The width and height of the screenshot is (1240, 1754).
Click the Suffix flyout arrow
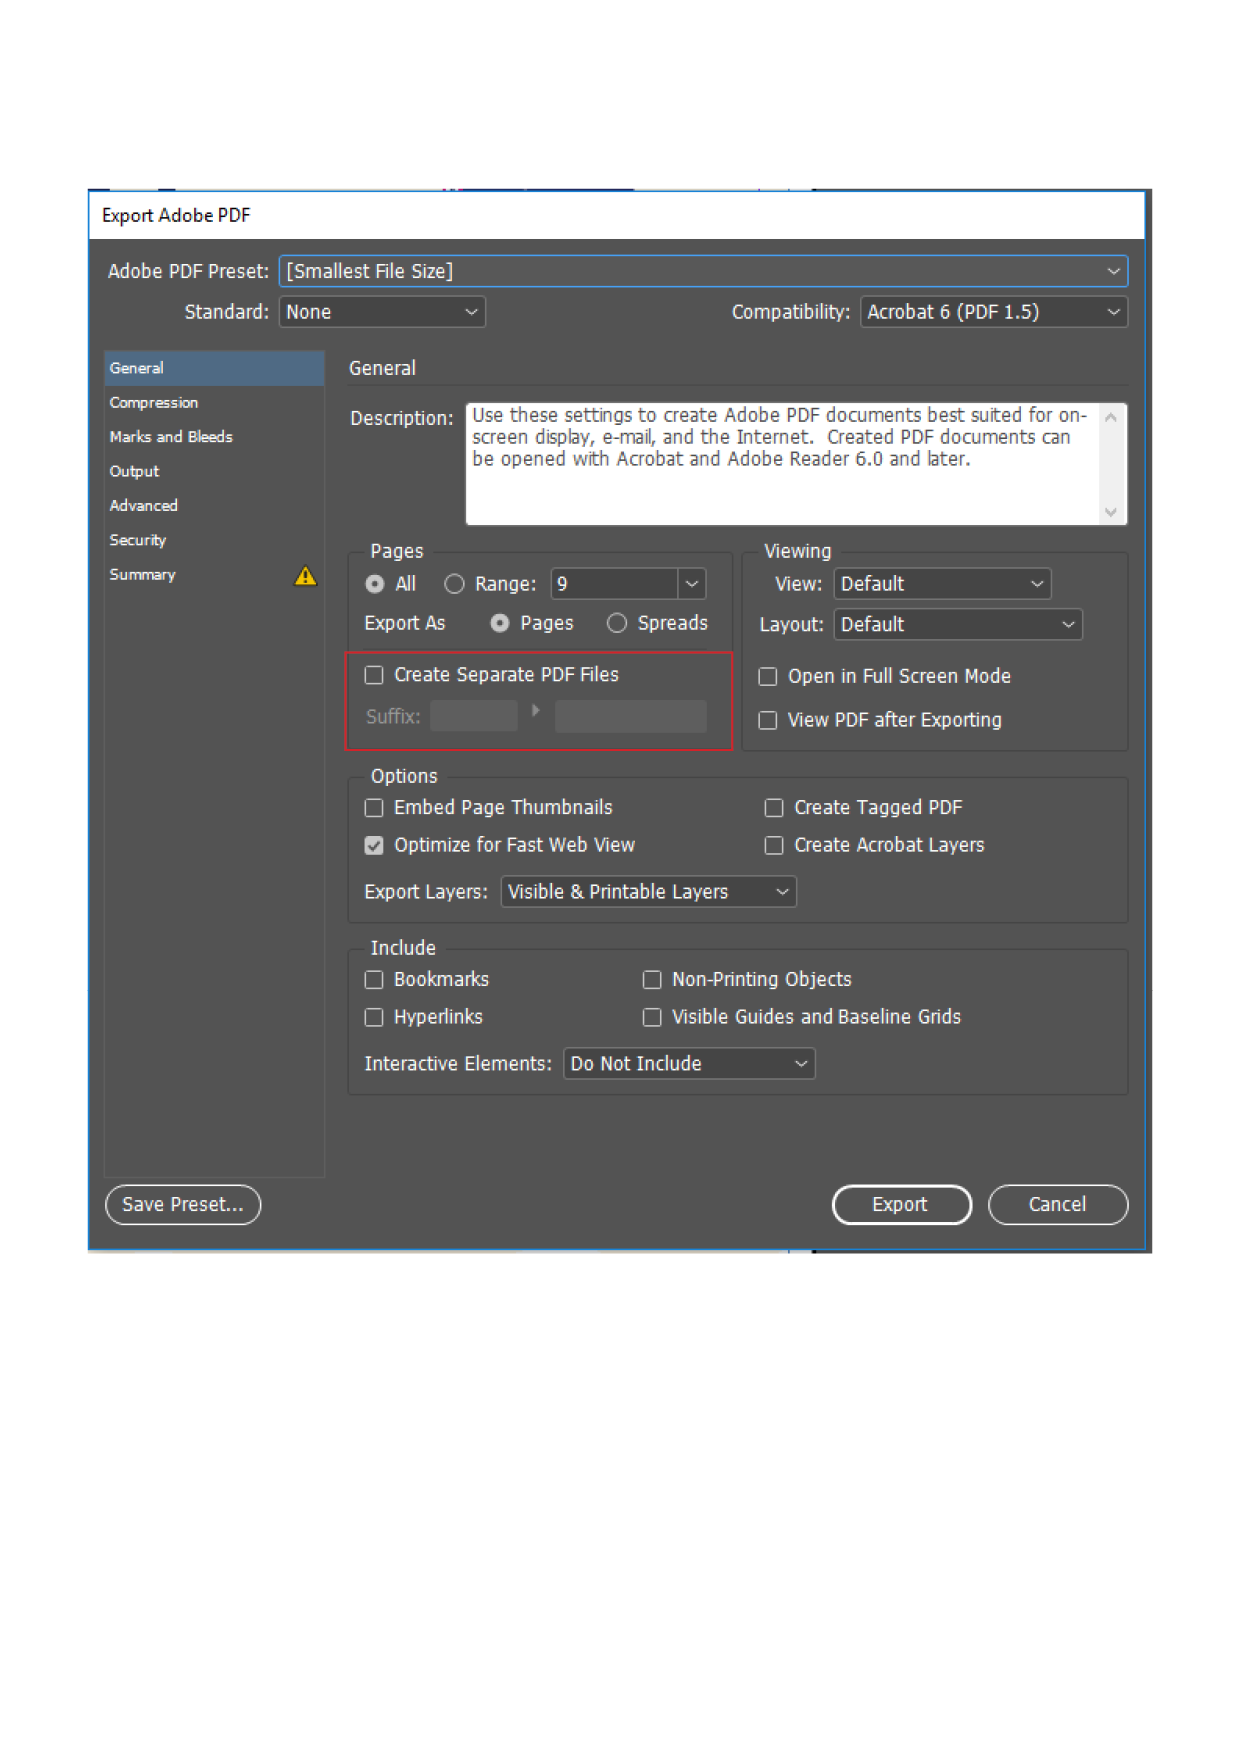(536, 711)
